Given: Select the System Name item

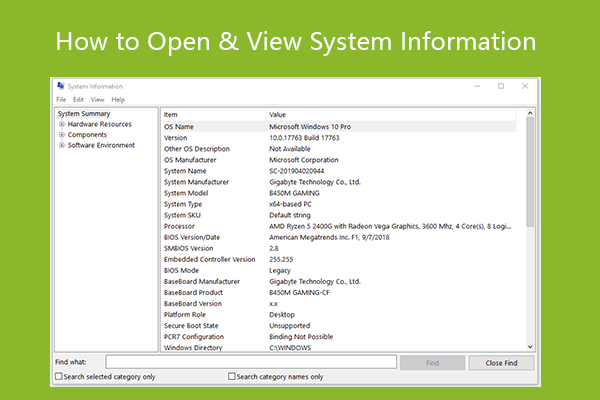Looking at the screenshot, I should pos(185,171).
